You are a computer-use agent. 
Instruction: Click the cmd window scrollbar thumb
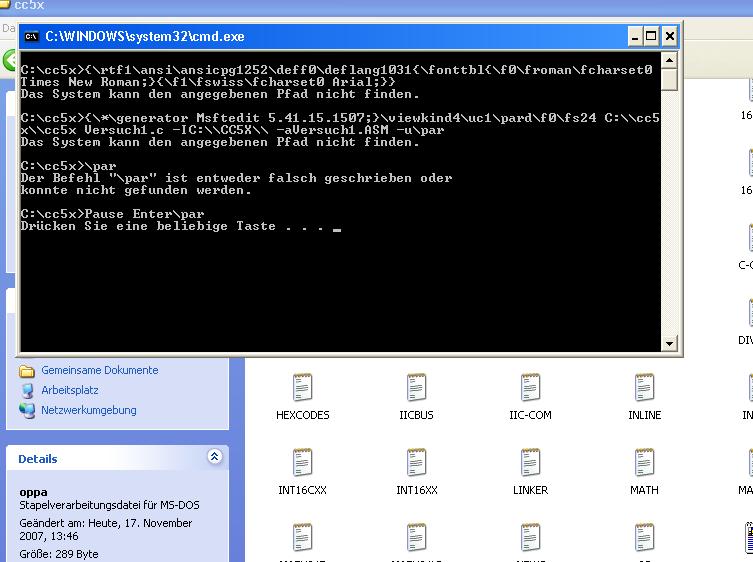point(669,79)
